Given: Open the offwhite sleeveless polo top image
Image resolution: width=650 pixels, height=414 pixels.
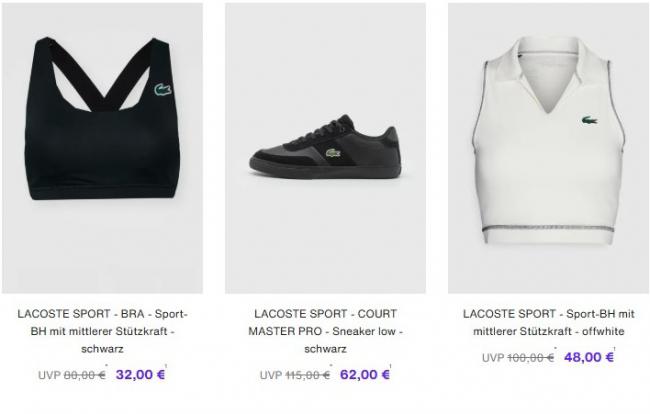Looking at the screenshot, I should pos(549,148).
